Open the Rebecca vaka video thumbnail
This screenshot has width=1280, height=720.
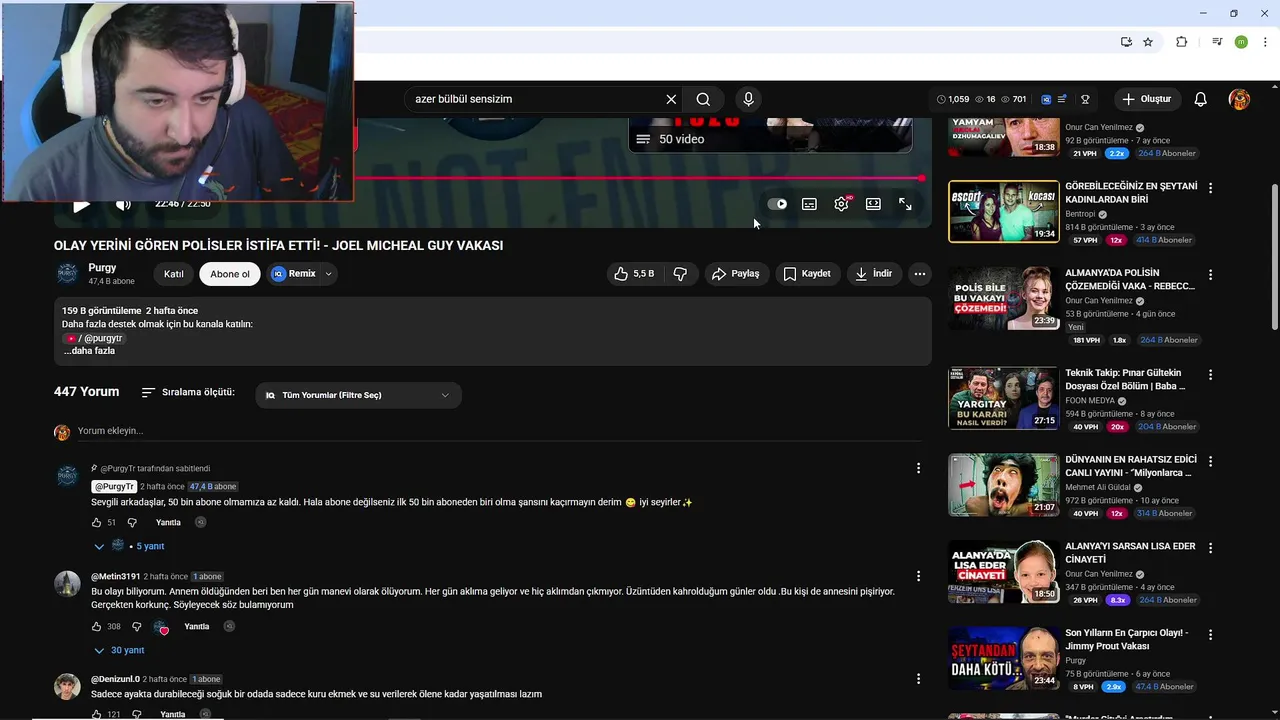1004,298
